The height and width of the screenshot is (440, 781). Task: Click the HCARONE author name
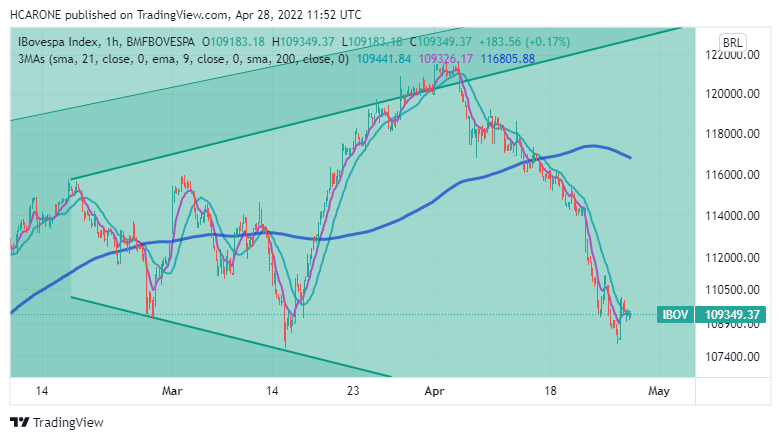(36, 16)
